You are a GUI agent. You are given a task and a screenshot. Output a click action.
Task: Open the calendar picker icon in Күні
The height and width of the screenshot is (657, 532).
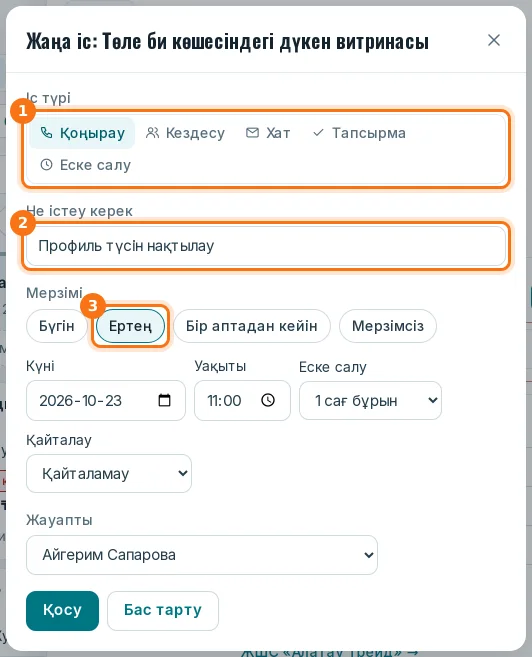coord(164,401)
